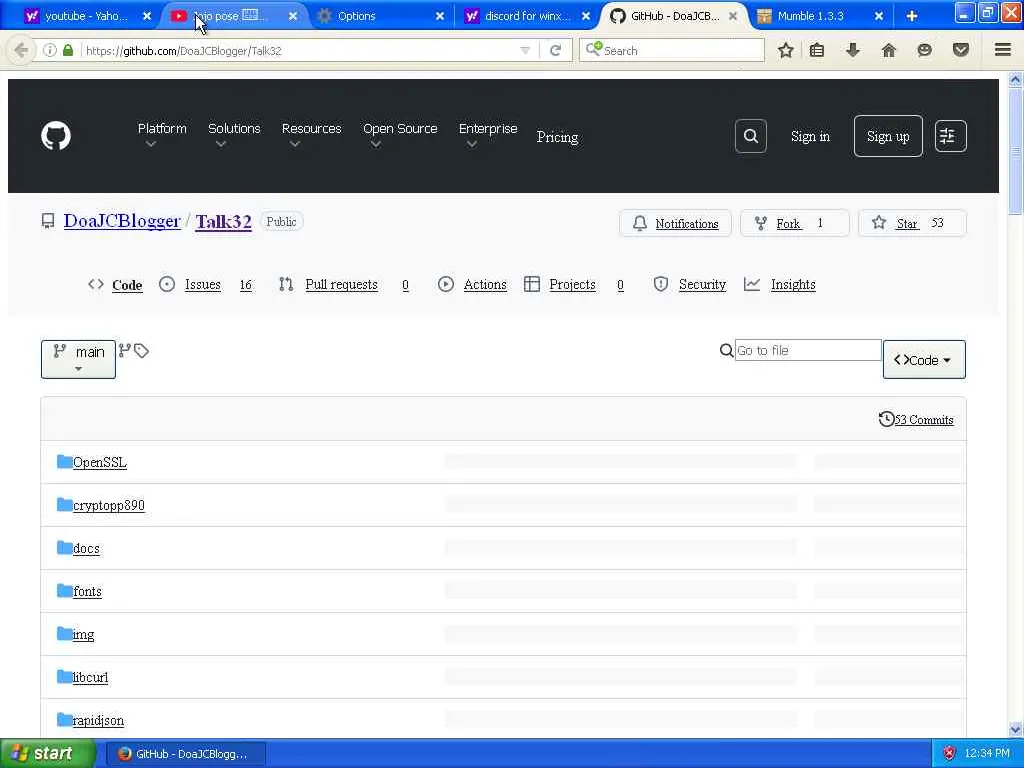Expand the Solutions menu
The image size is (1024, 768).
click(x=234, y=135)
